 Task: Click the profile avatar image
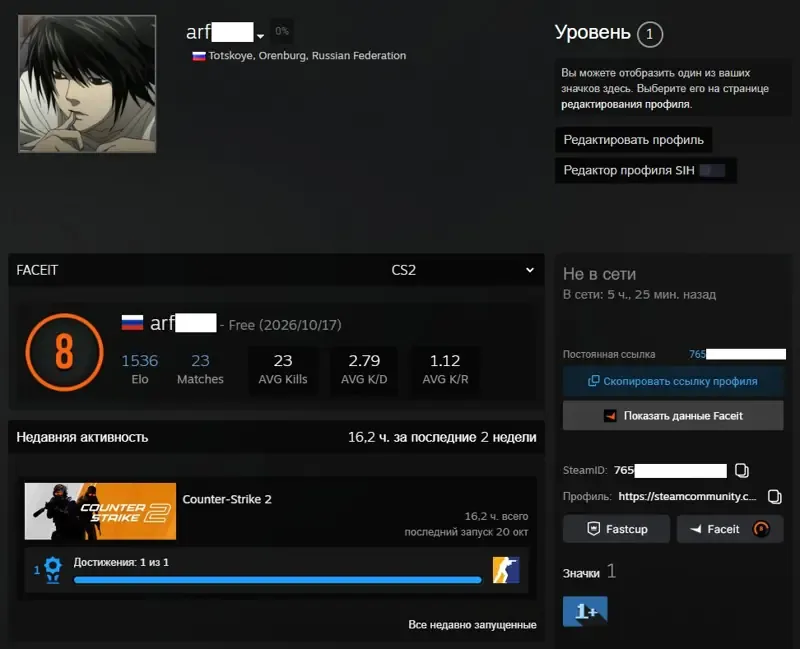pos(87,84)
